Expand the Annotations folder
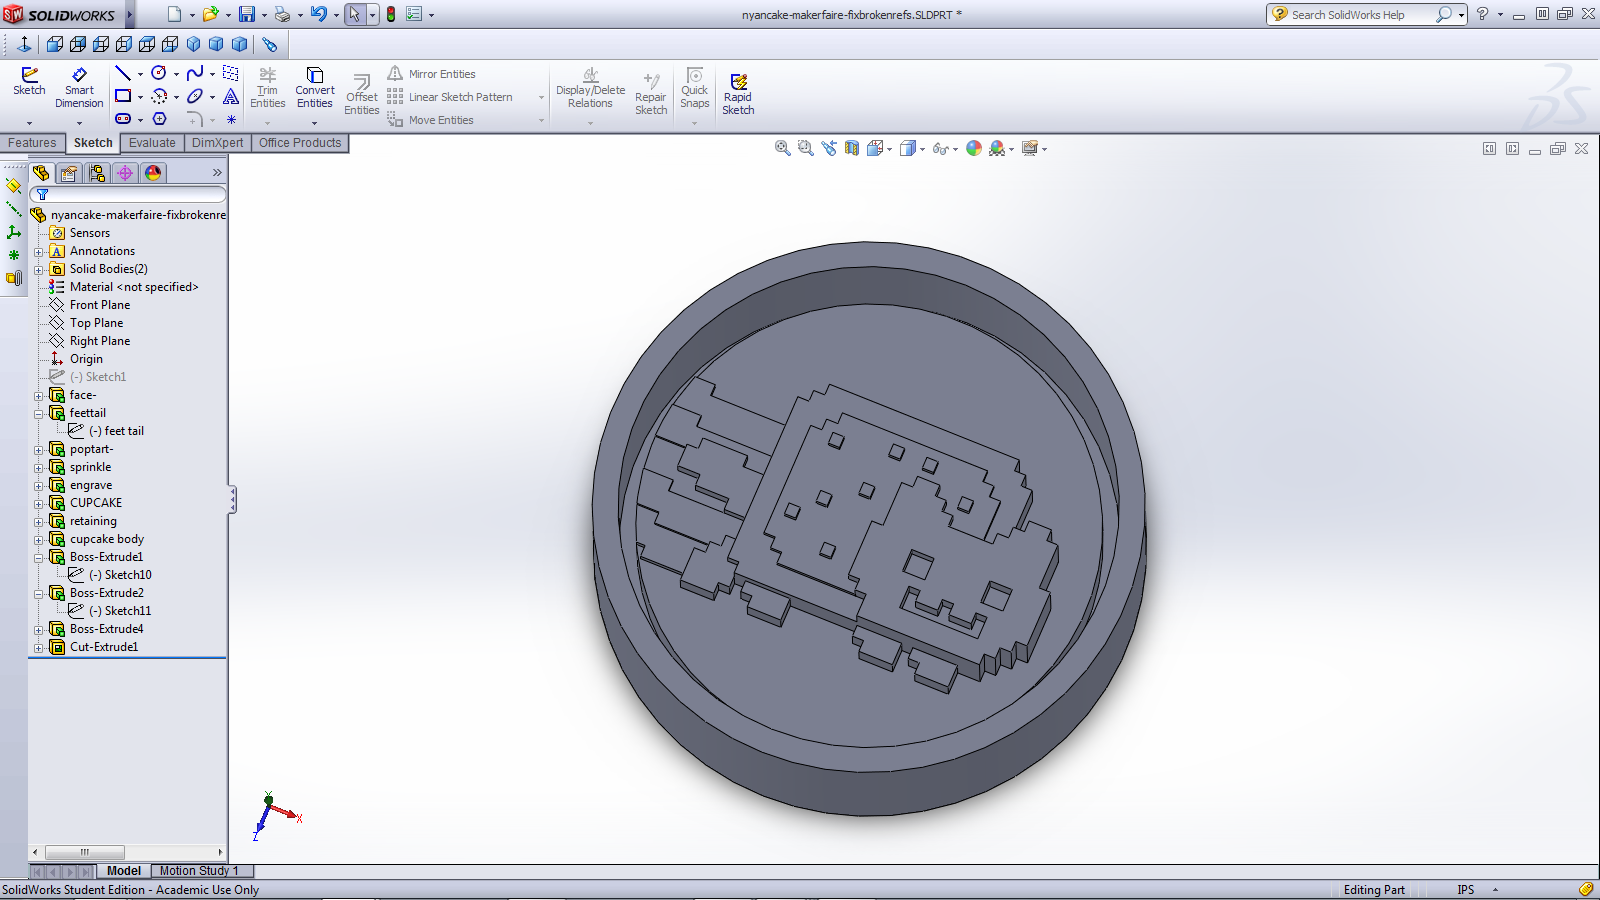 [39, 251]
